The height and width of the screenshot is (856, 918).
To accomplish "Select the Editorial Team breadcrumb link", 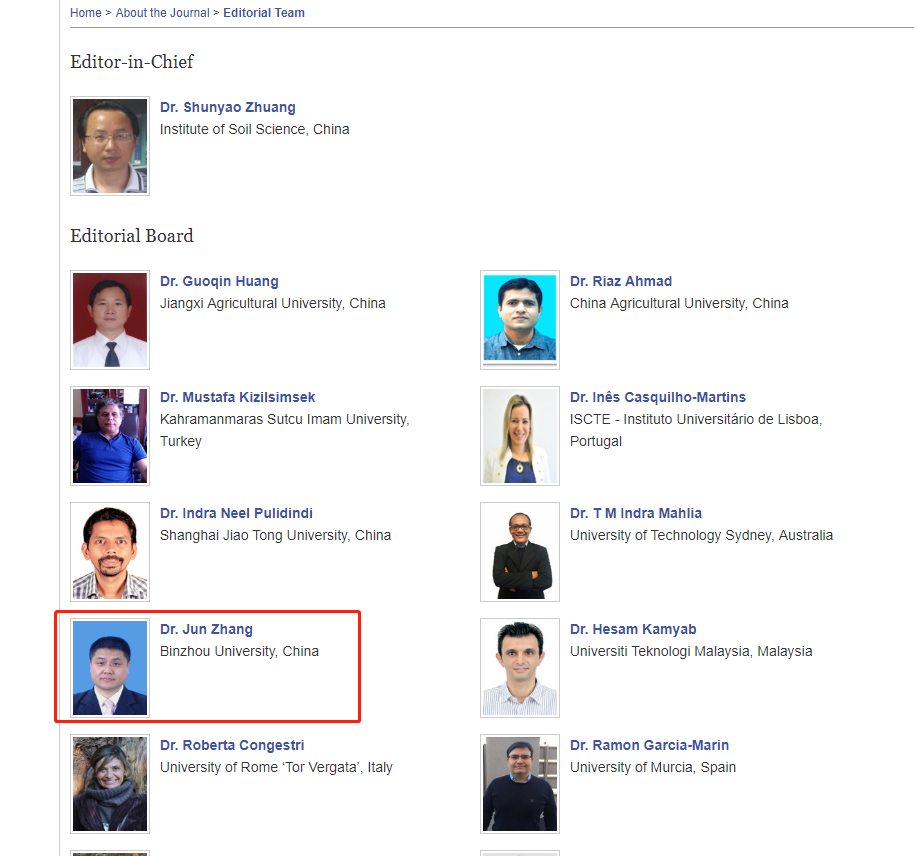I will point(264,13).
